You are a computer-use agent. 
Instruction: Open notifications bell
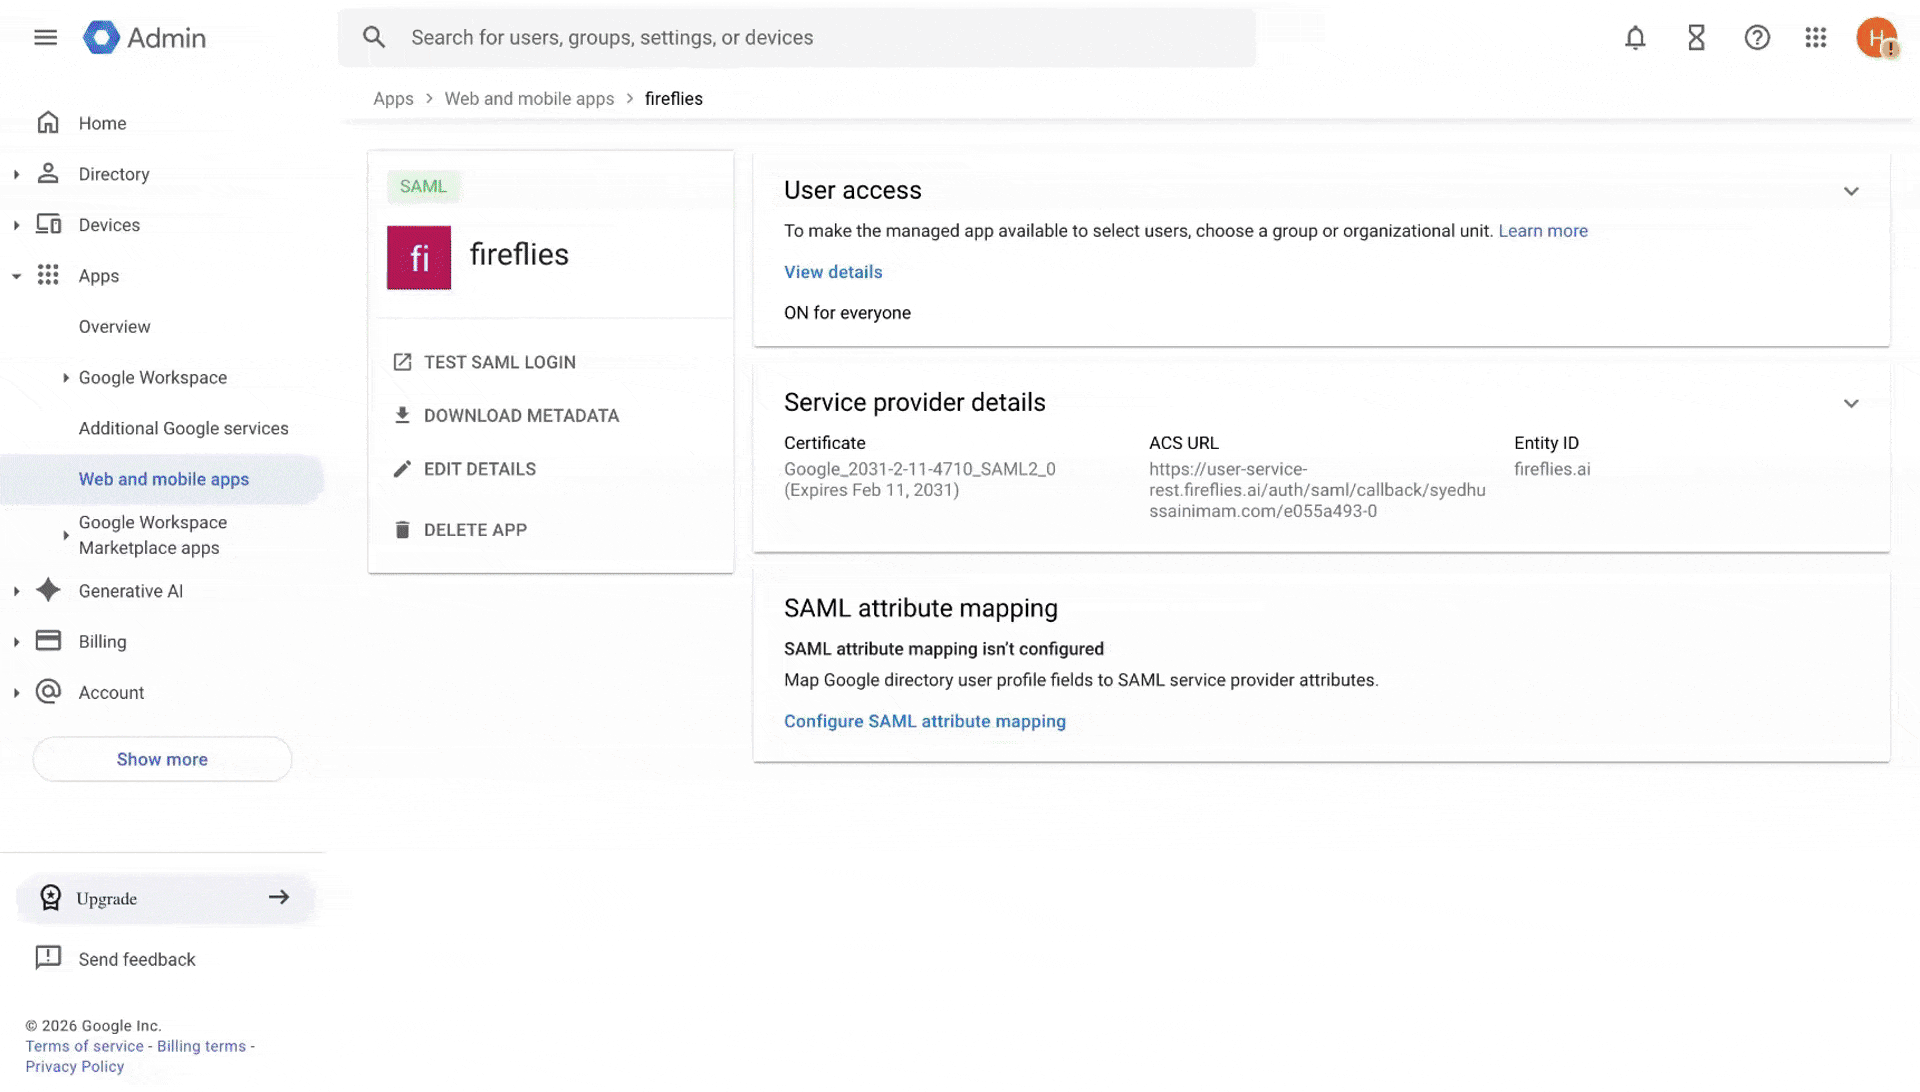[1635, 38]
